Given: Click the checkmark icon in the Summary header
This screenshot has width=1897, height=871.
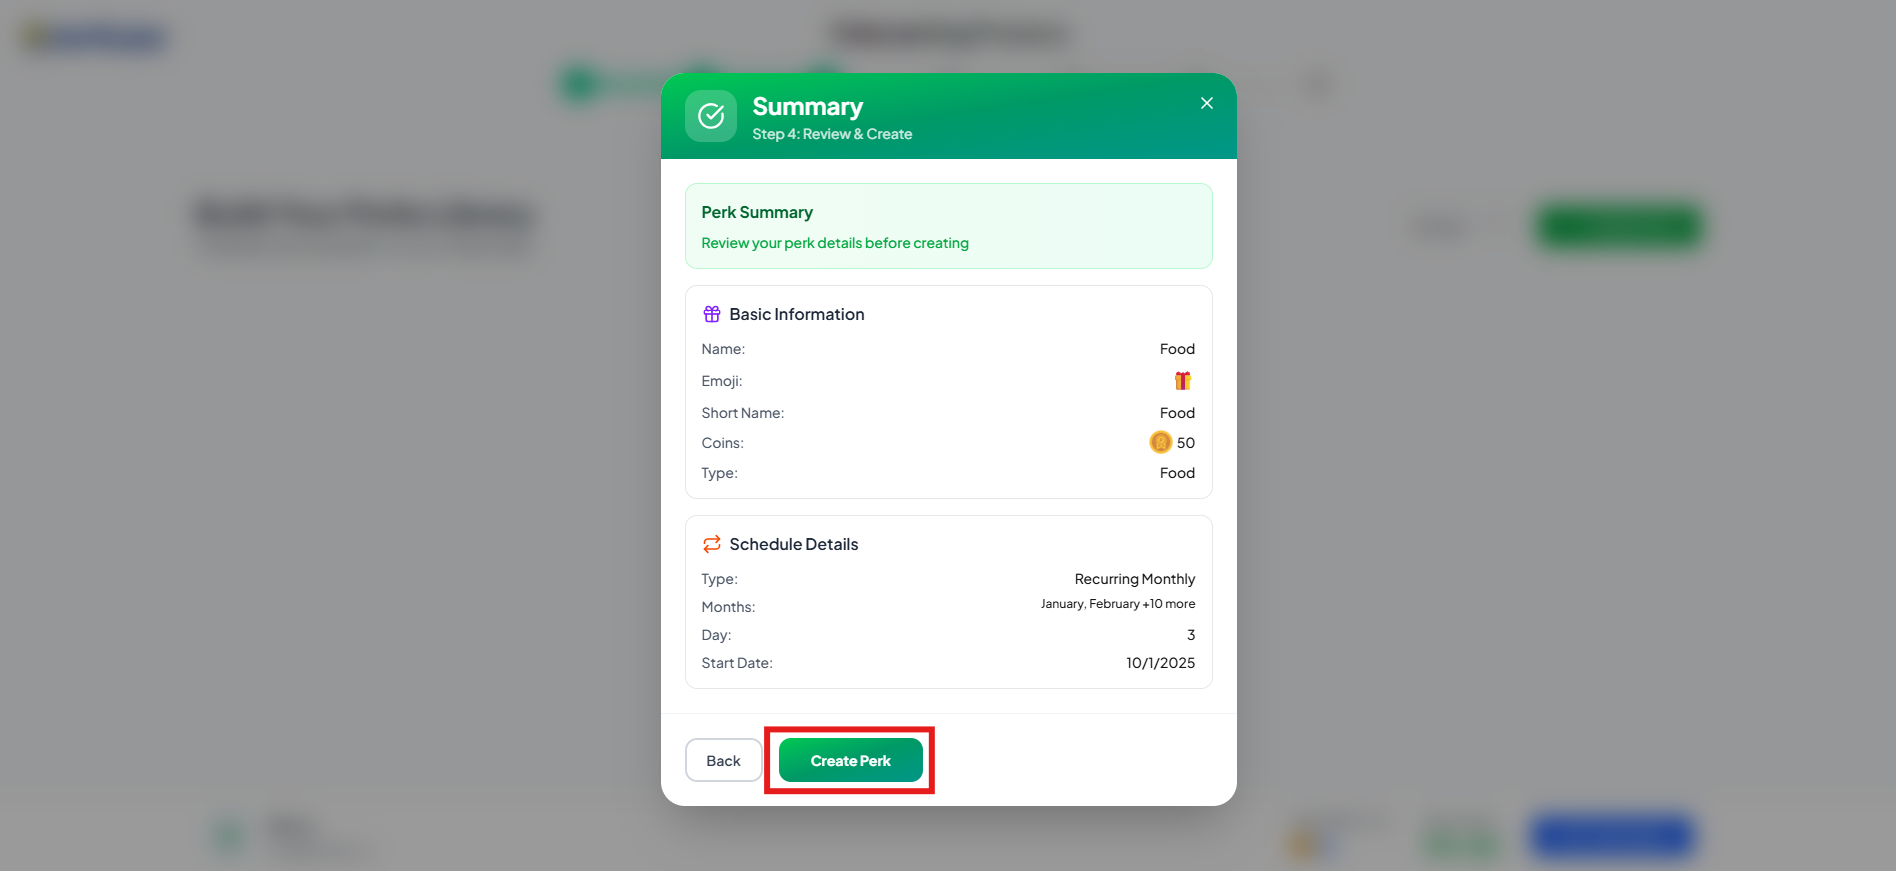Looking at the screenshot, I should [x=711, y=116].
